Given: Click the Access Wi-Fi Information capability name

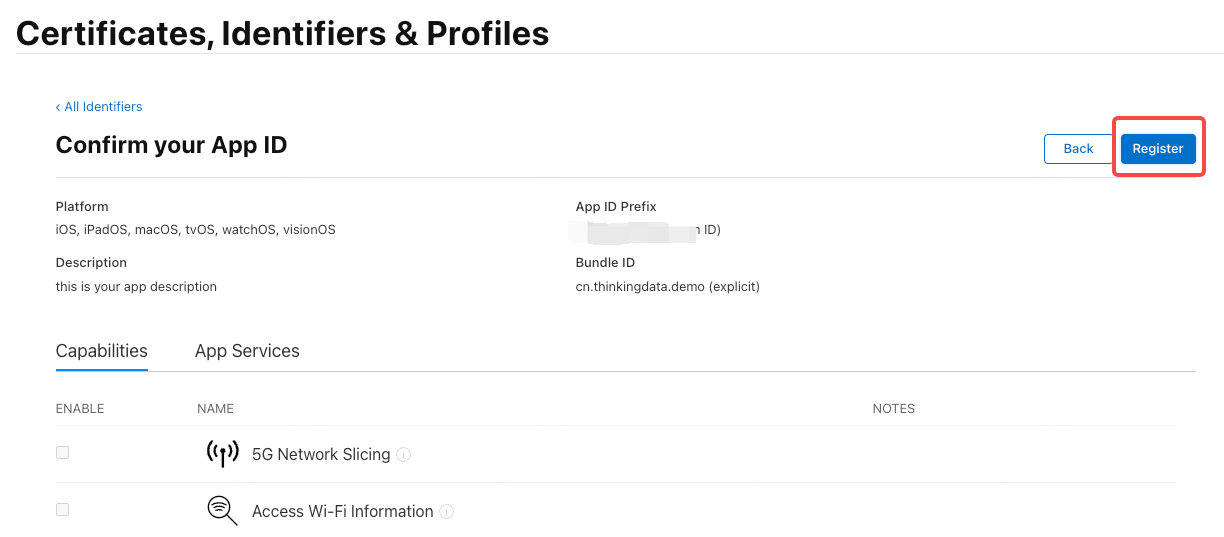Looking at the screenshot, I should [x=342, y=512].
